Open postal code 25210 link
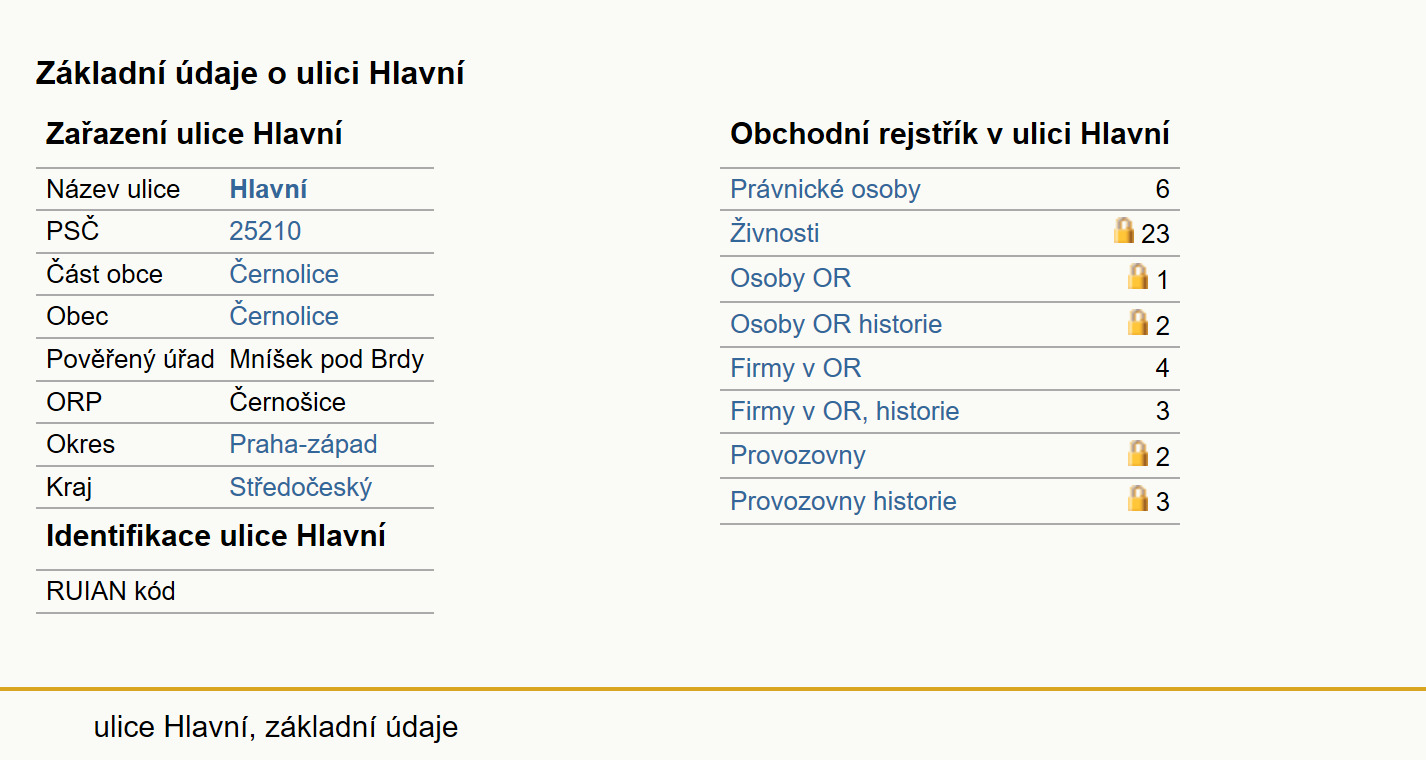Screen dimensions: 1426x760 (x=265, y=232)
